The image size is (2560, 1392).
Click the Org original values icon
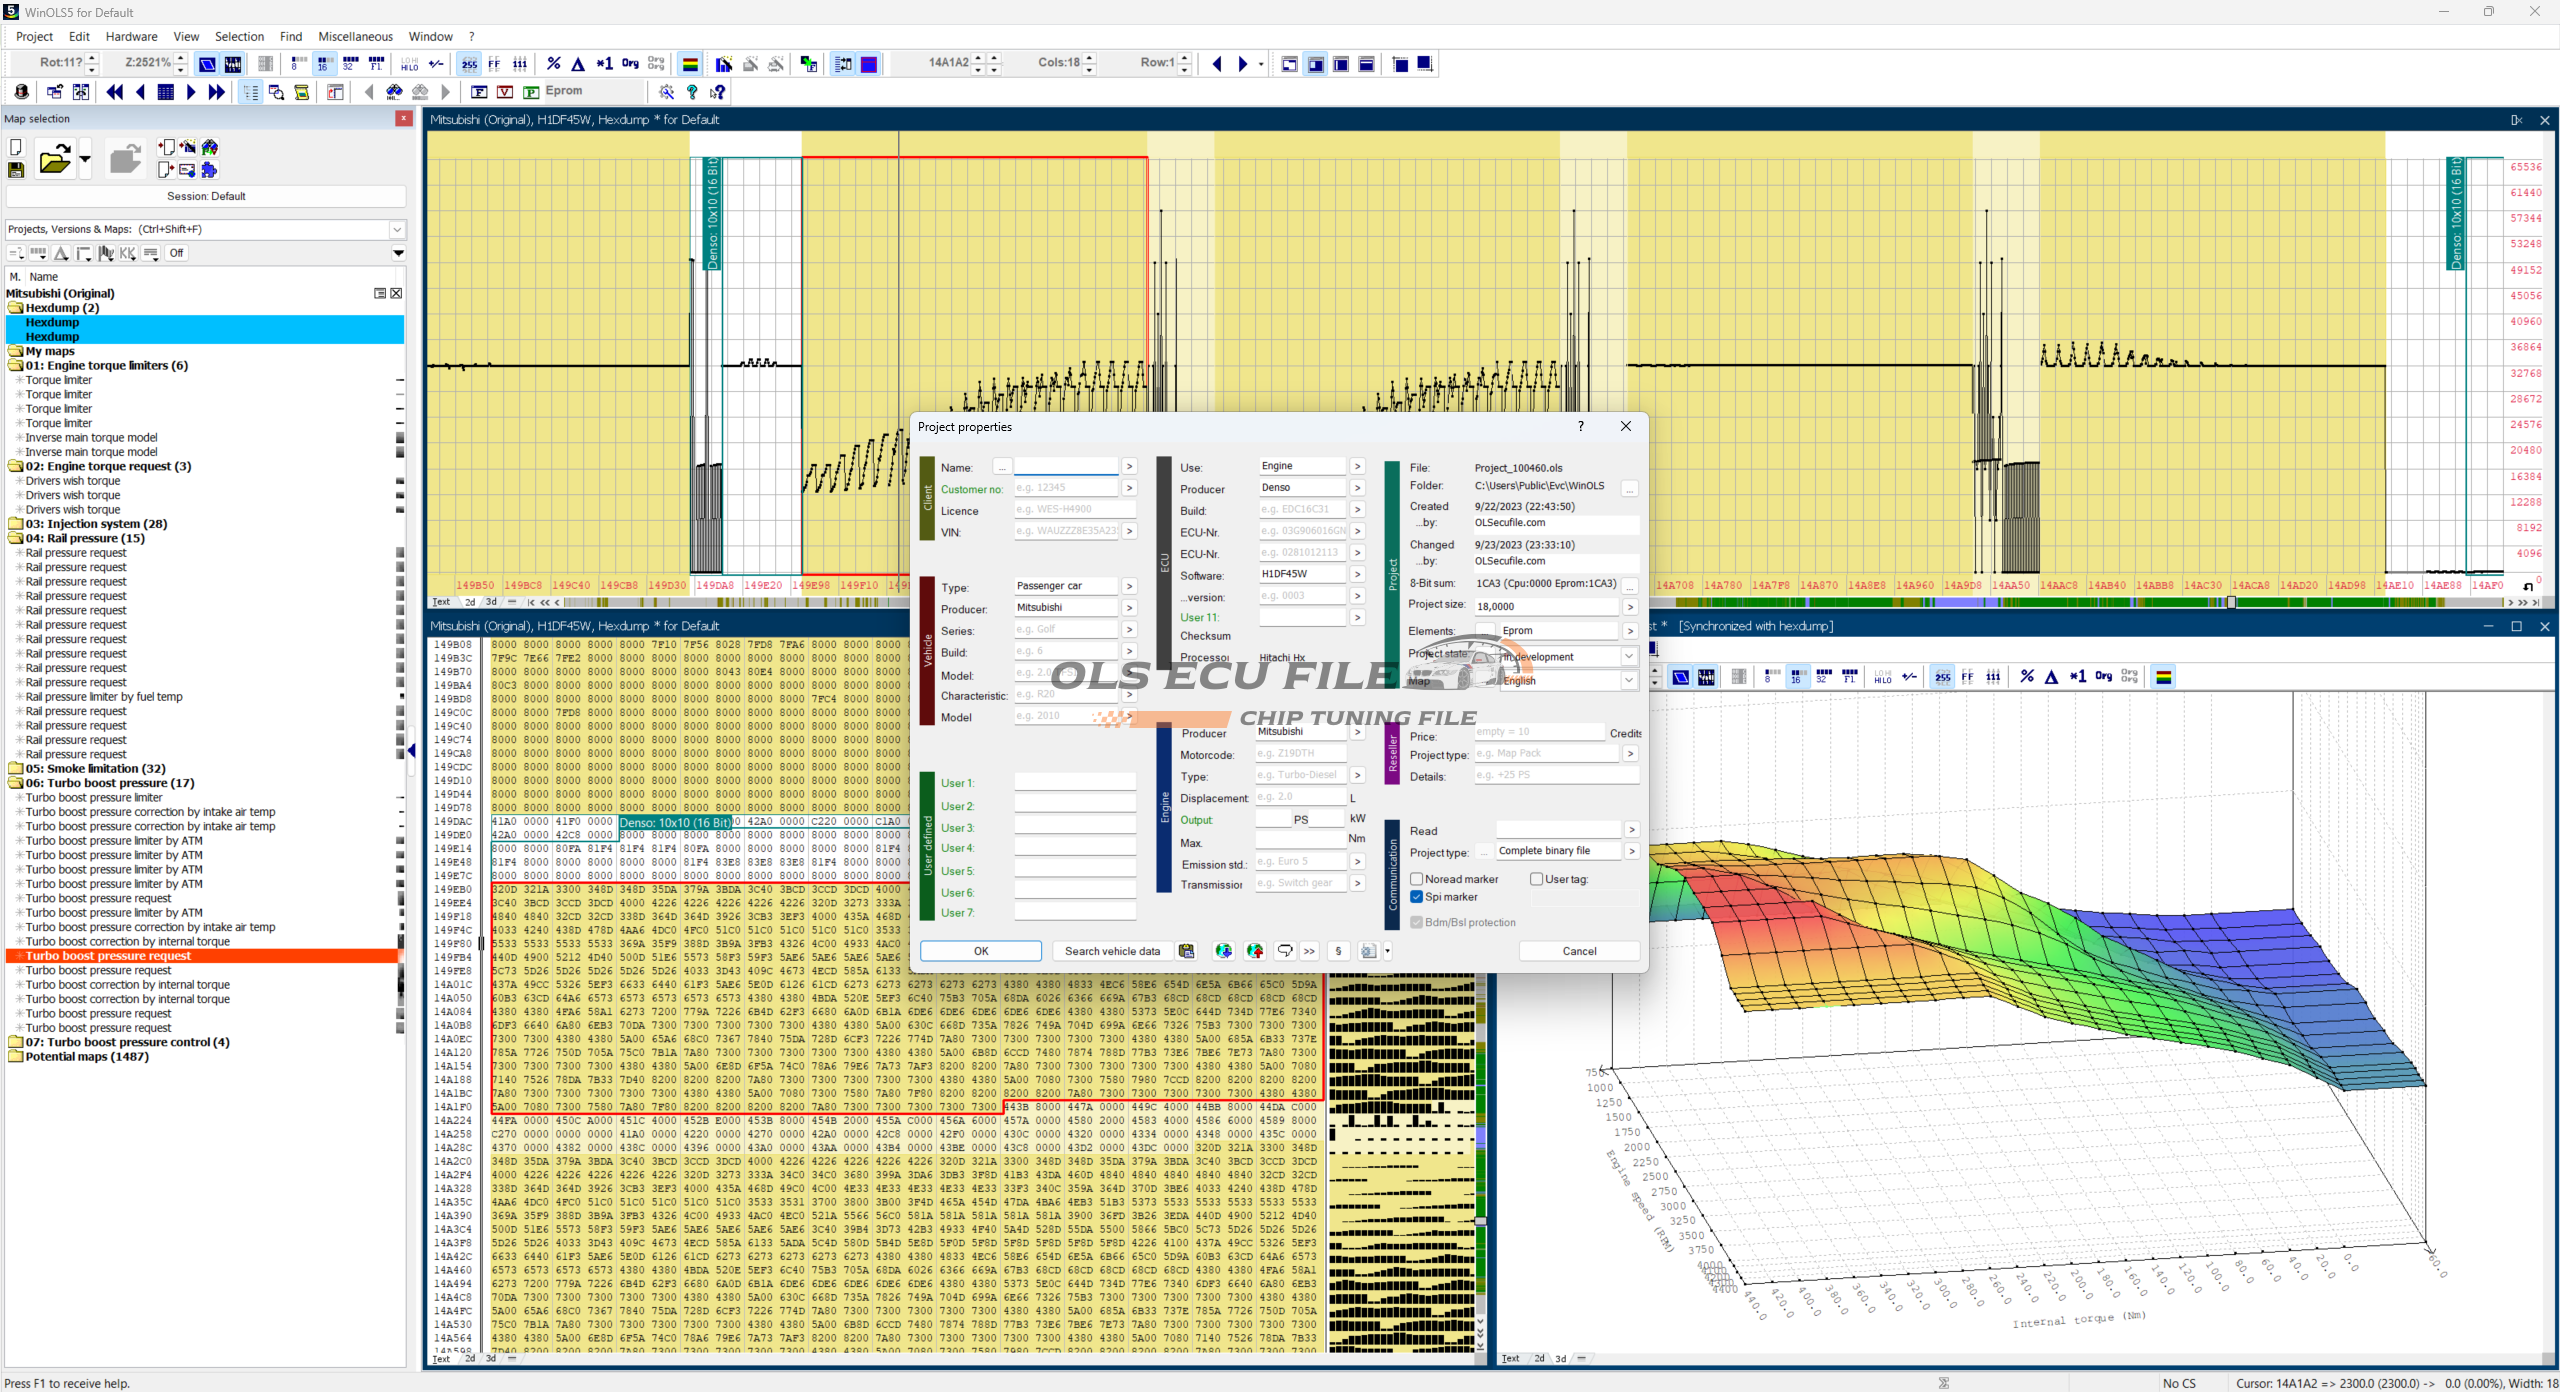[630, 64]
